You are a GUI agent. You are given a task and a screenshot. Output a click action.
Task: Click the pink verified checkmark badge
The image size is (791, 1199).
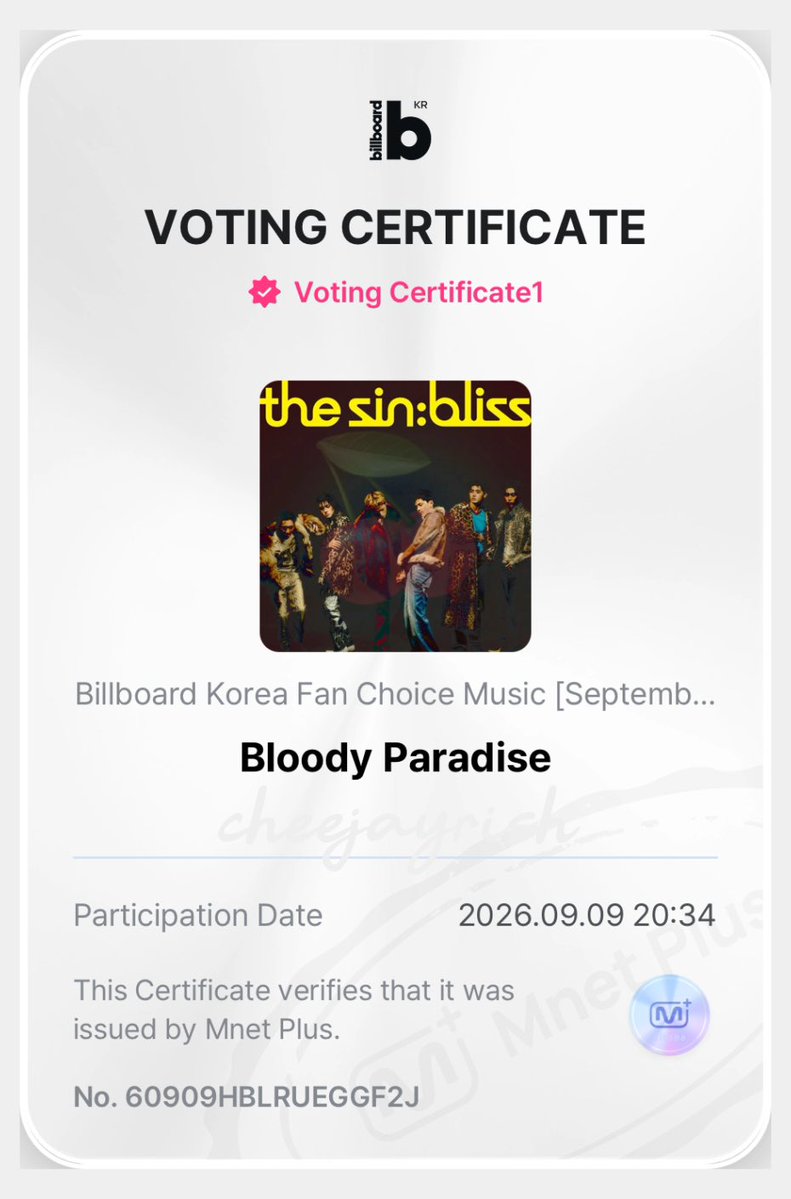(x=264, y=292)
